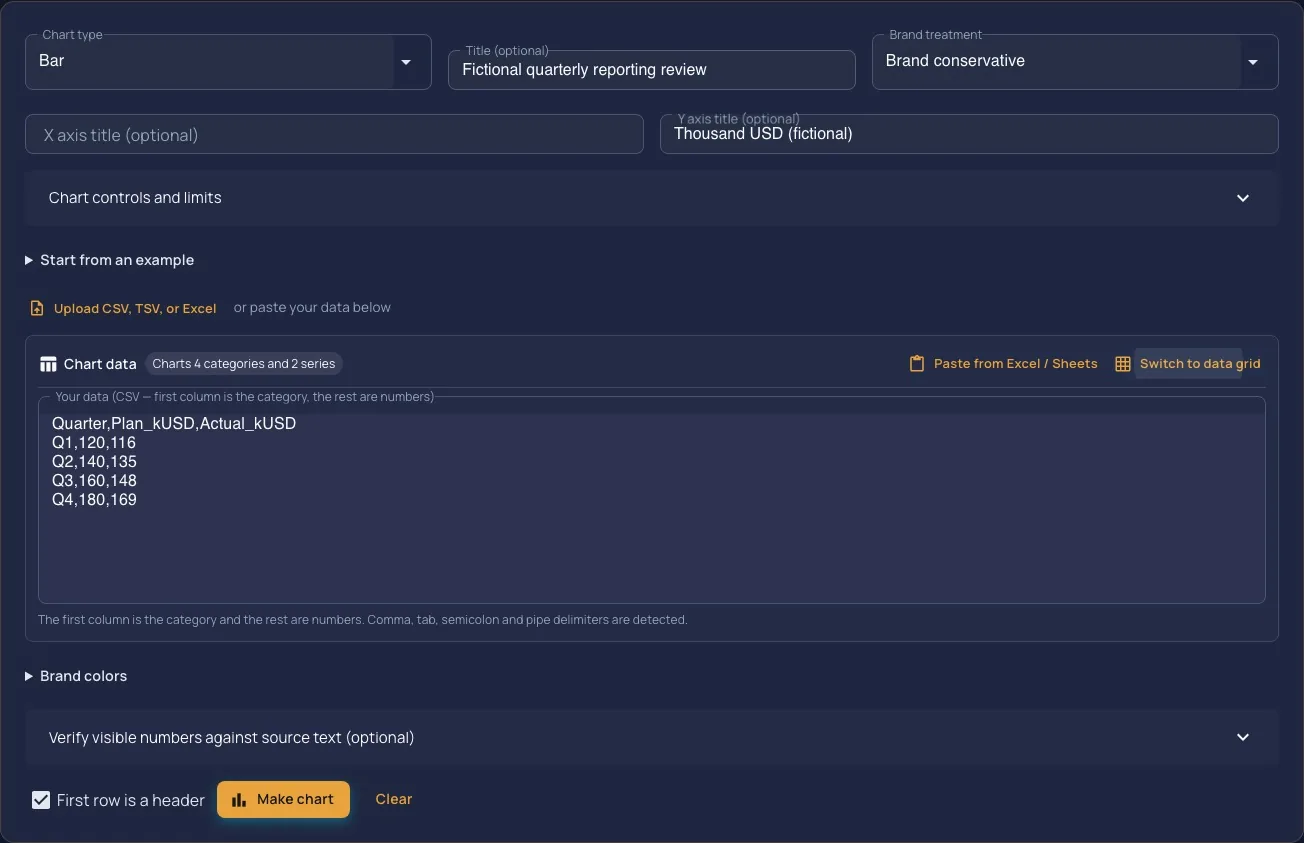Screen dimensions: 1304x843
Task: Click Paste from Excel / Sheets
Action: point(1003,364)
